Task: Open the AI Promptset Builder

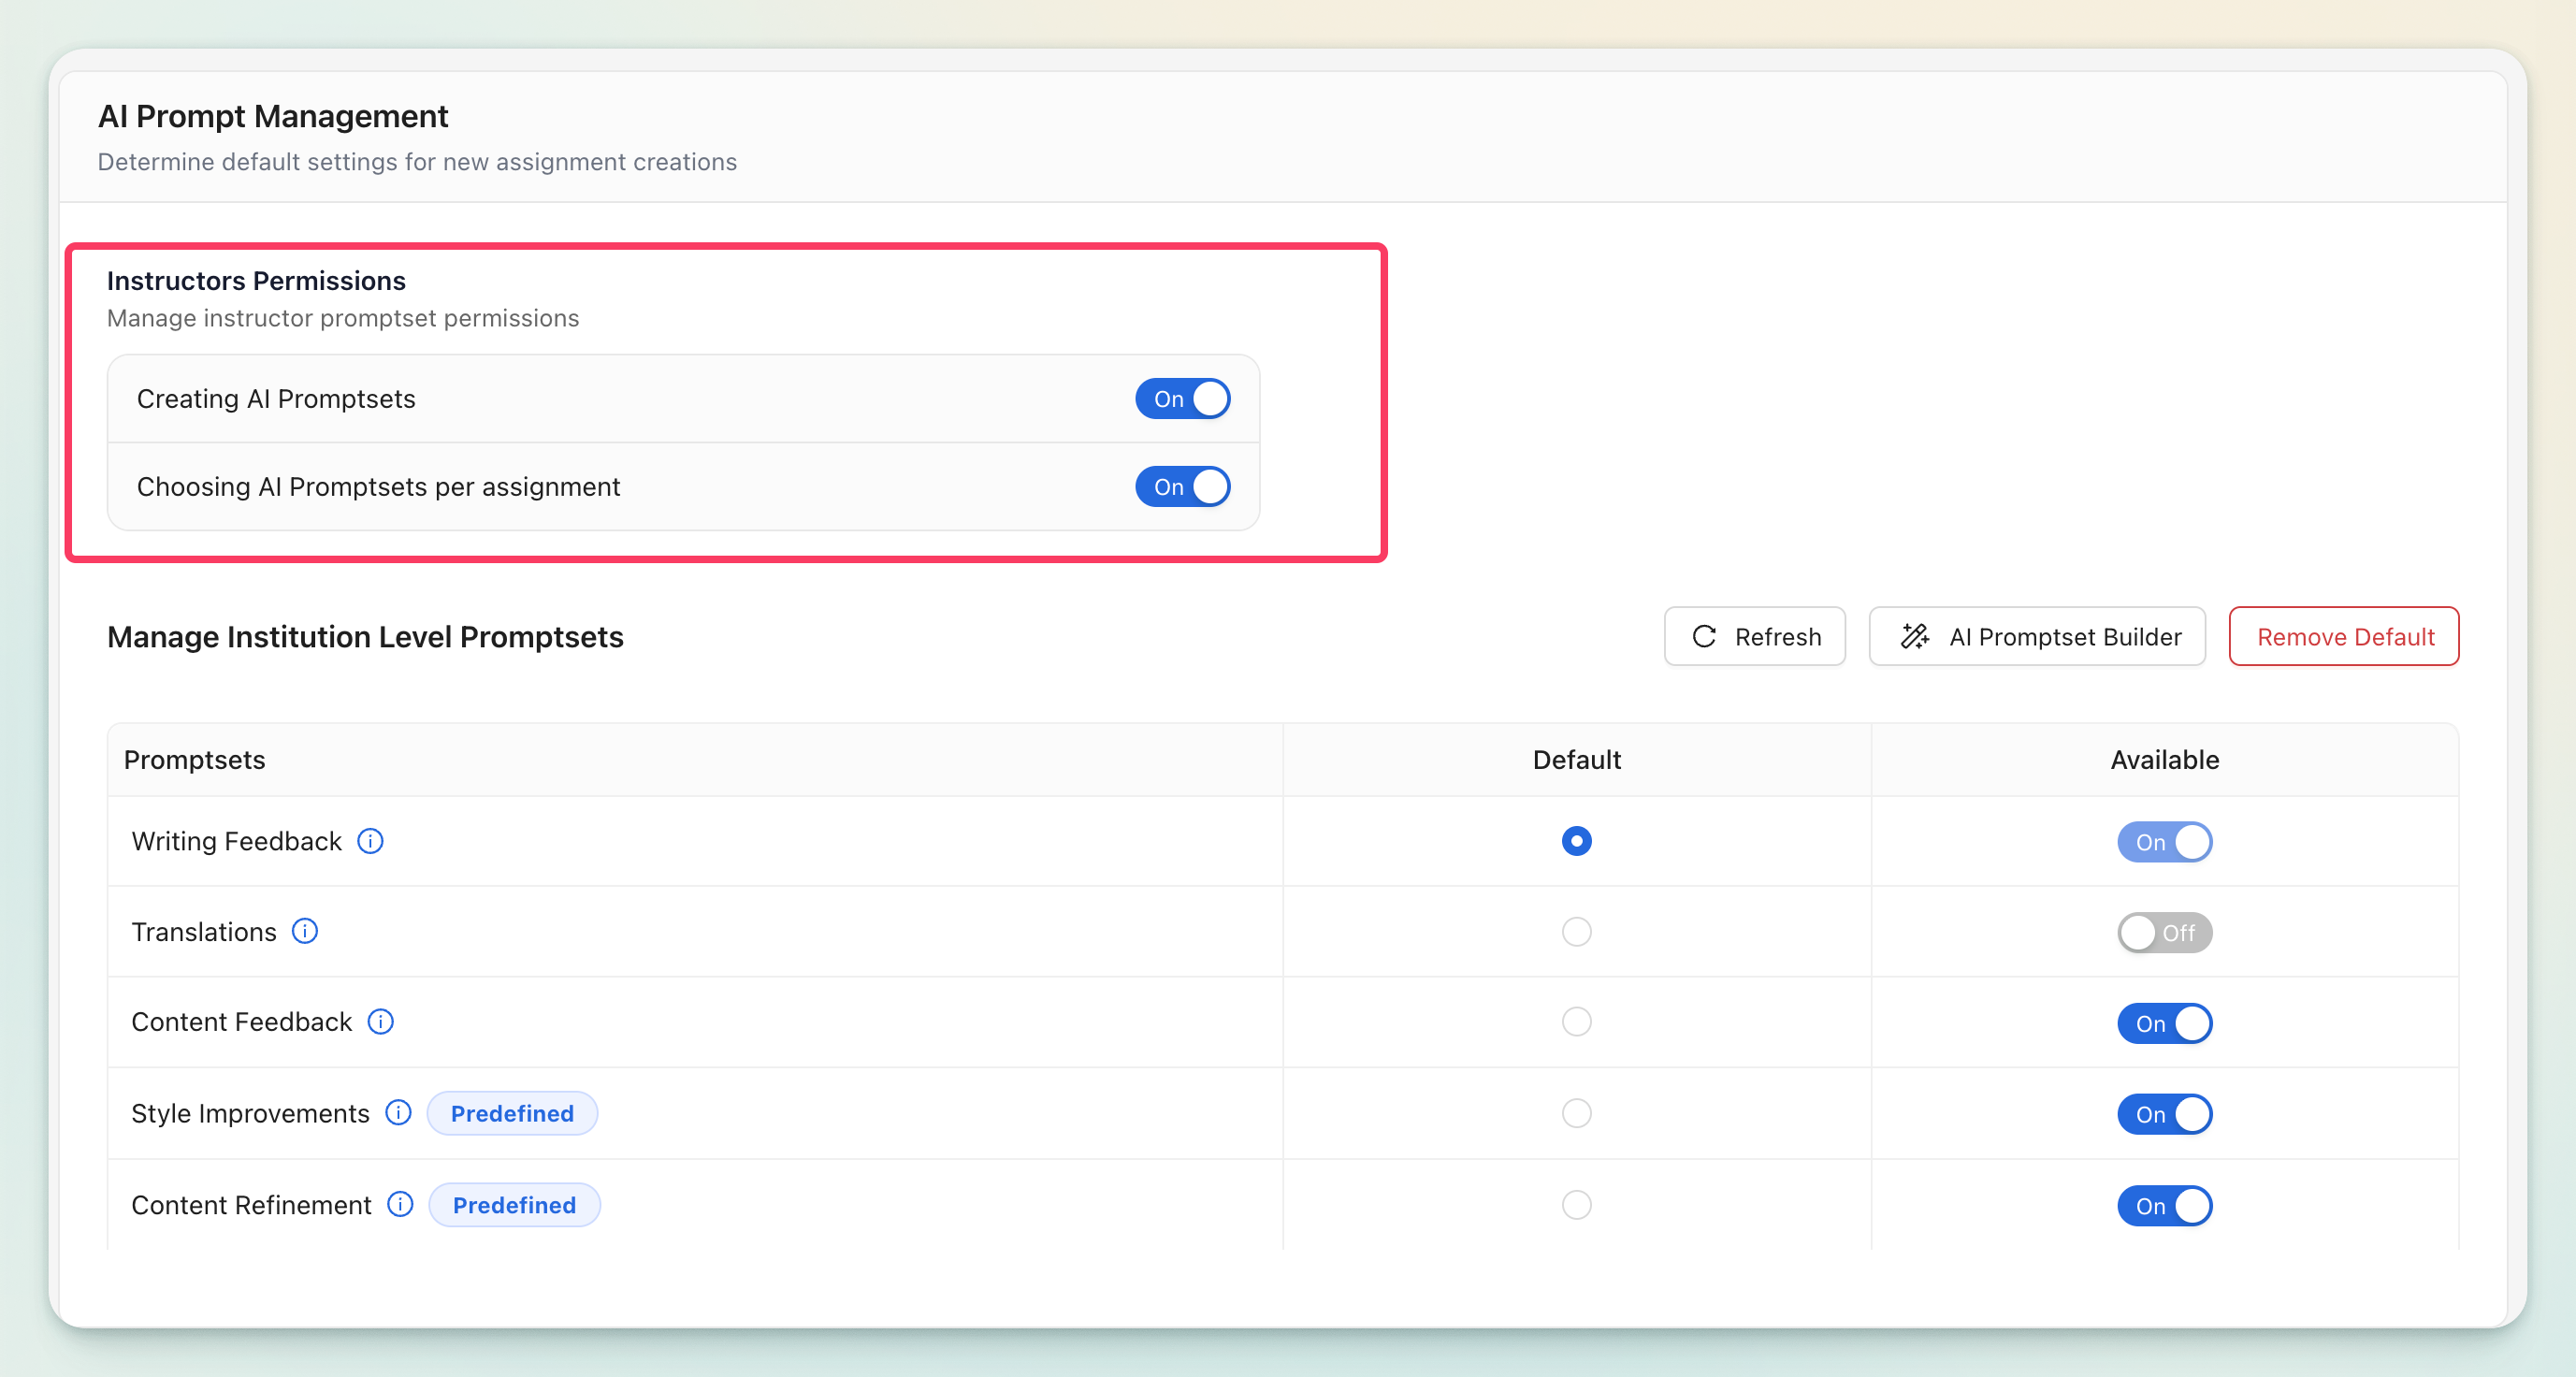Action: (2037, 636)
